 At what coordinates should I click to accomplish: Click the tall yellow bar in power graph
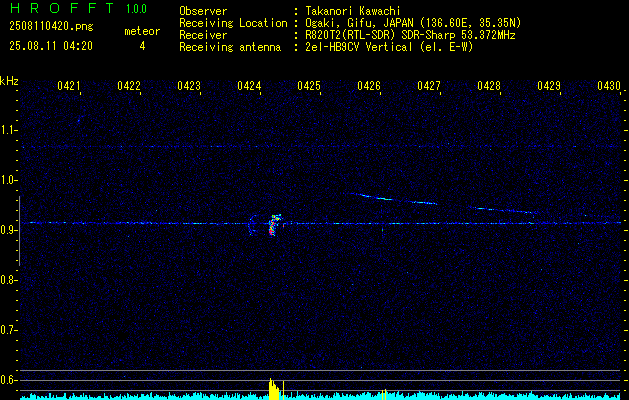pos(274,389)
